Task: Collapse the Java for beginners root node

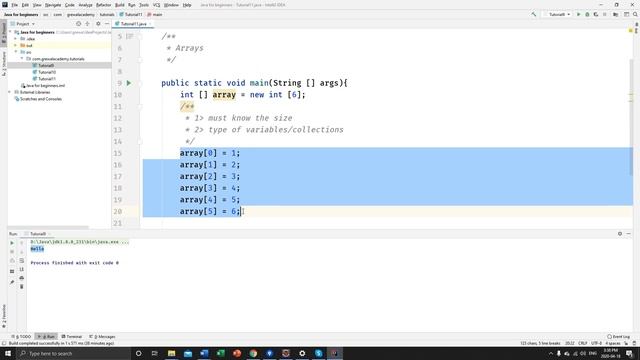Action: click(10, 32)
